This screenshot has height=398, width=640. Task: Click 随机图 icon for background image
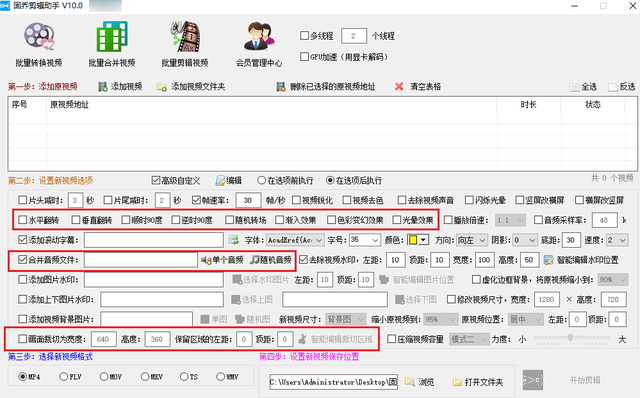click(x=240, y=319)
